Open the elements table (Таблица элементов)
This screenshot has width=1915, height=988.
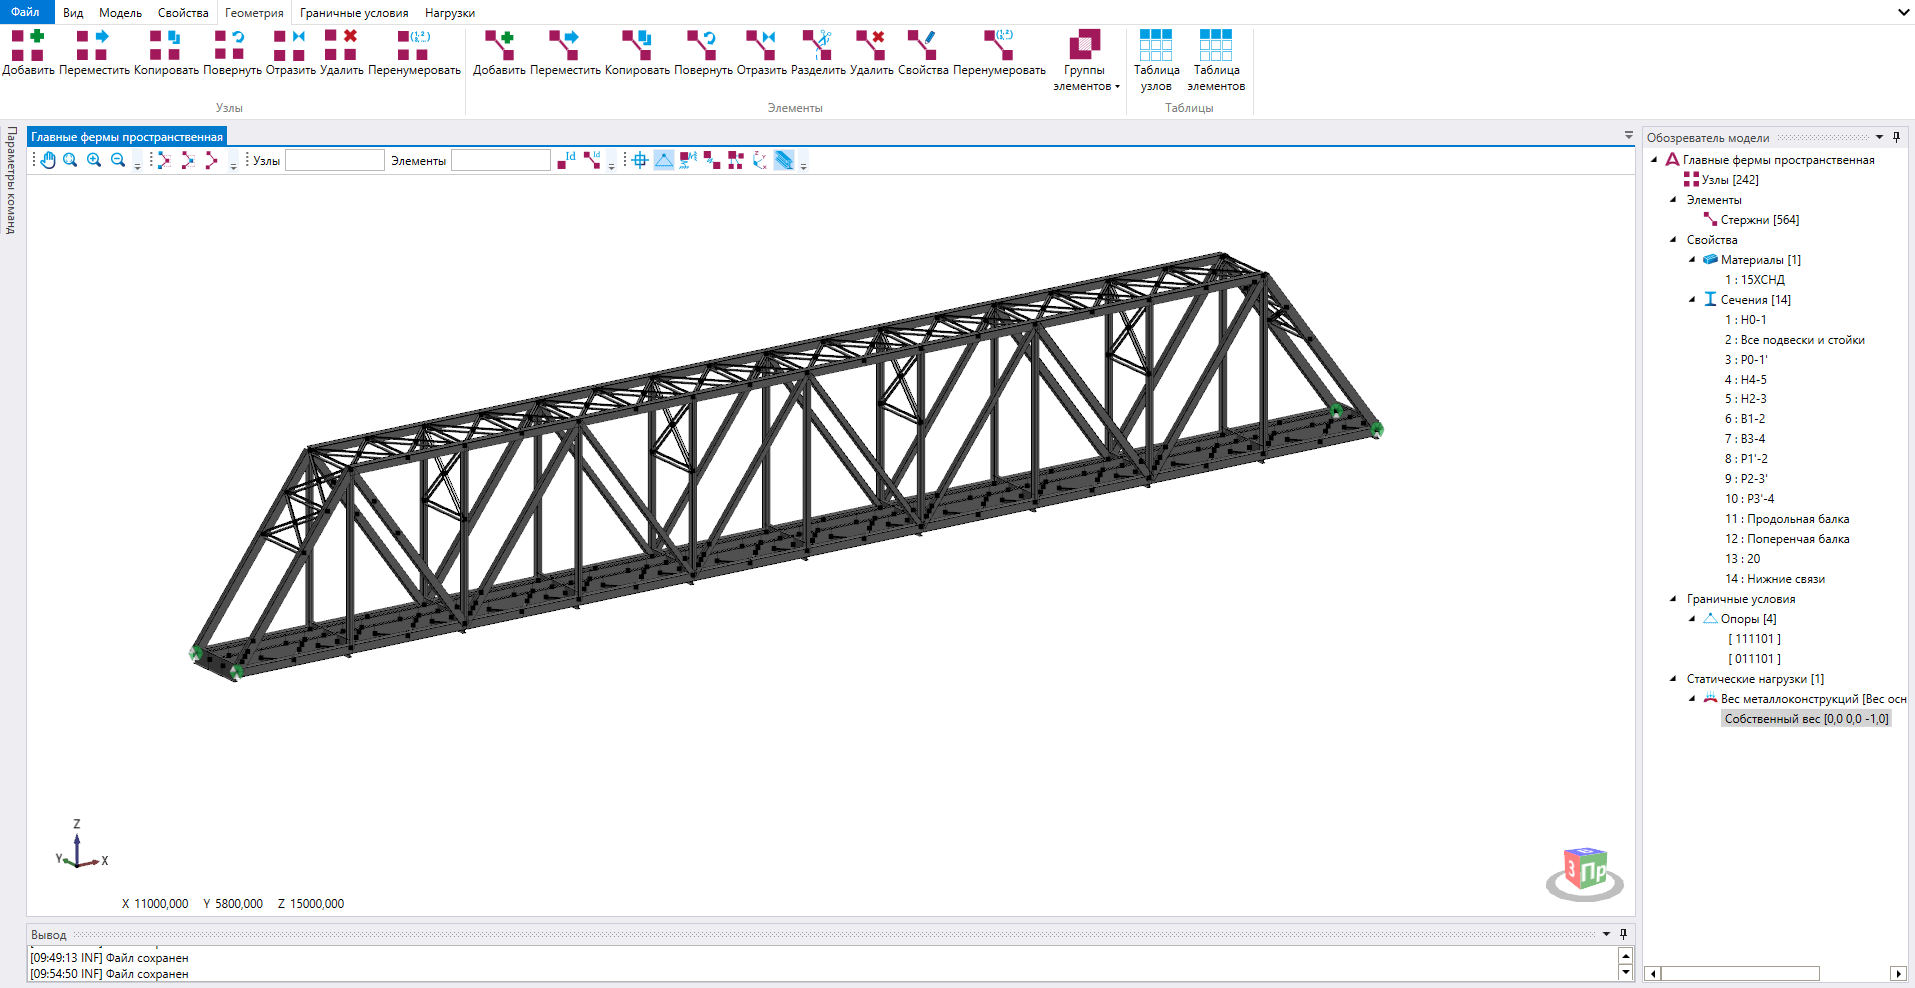click(1216, 60)
